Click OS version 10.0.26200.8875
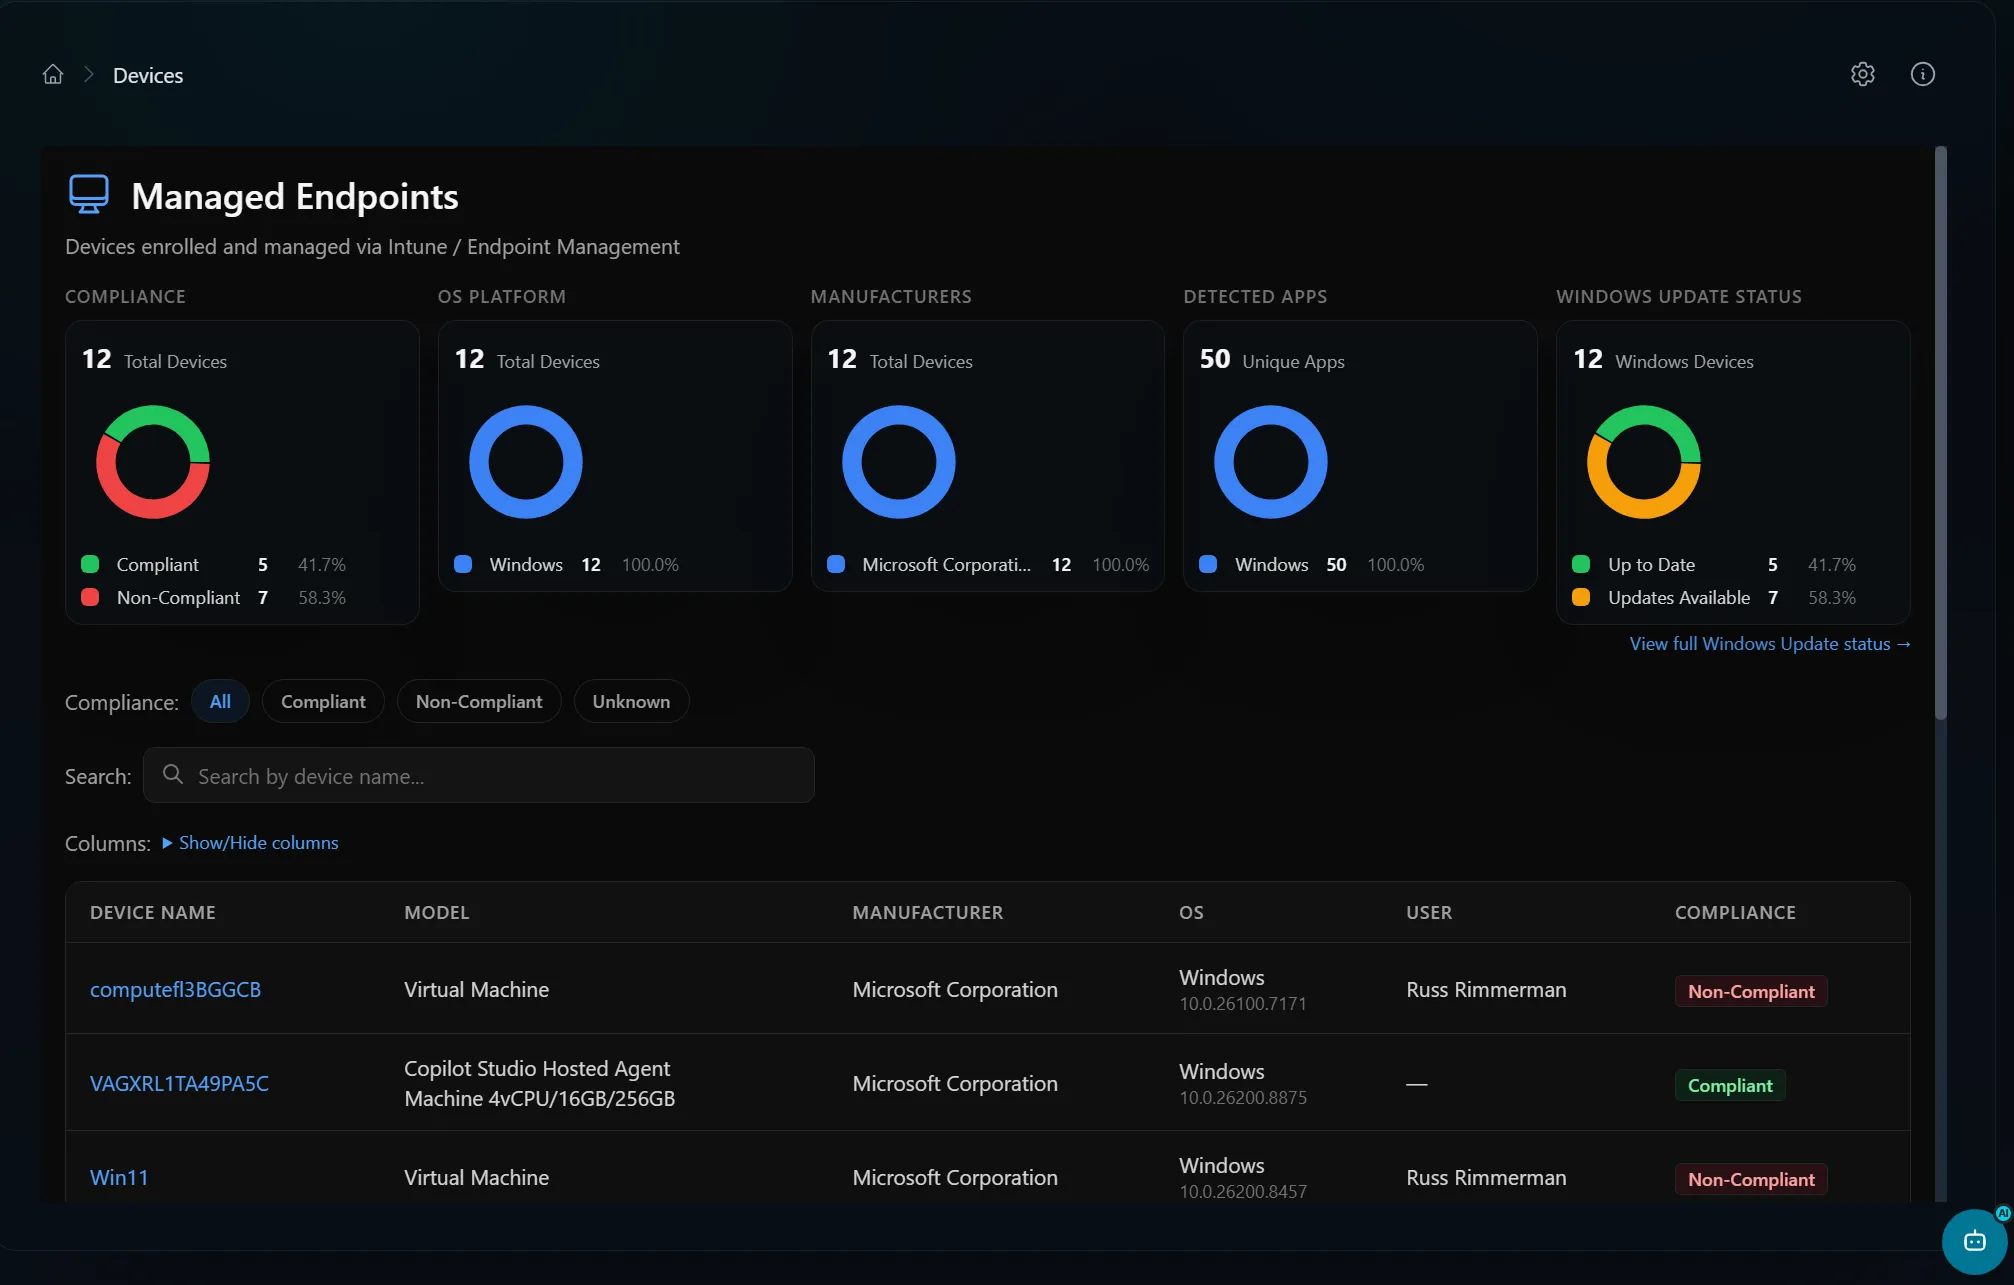The image size is (2014, 1285). [1242, 1098]
